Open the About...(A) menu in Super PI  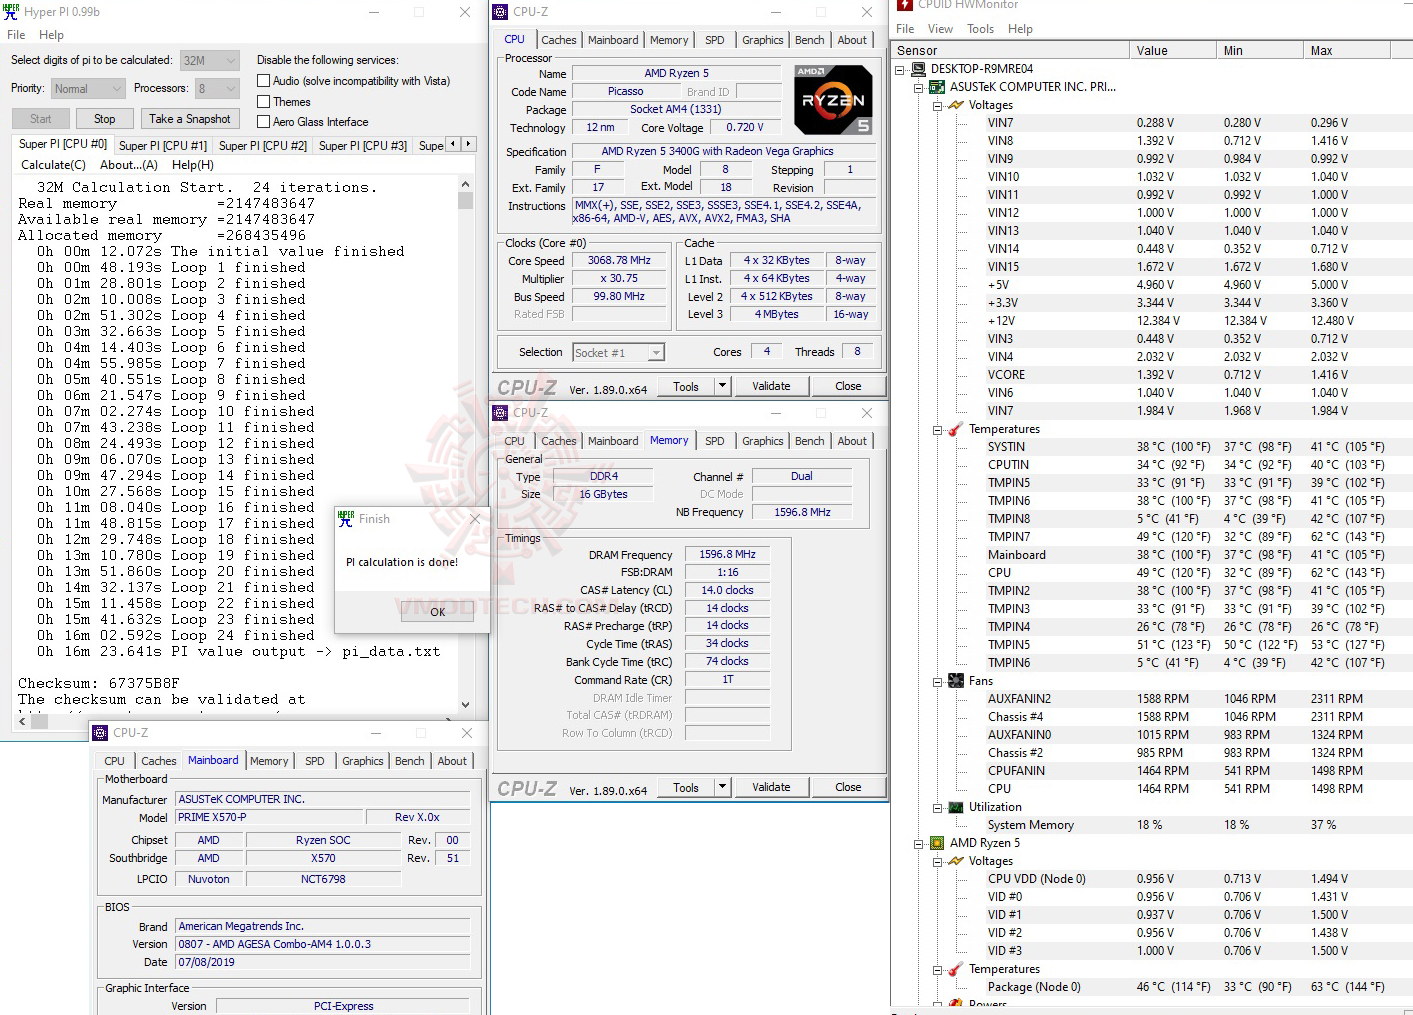(x=129, y=165)
